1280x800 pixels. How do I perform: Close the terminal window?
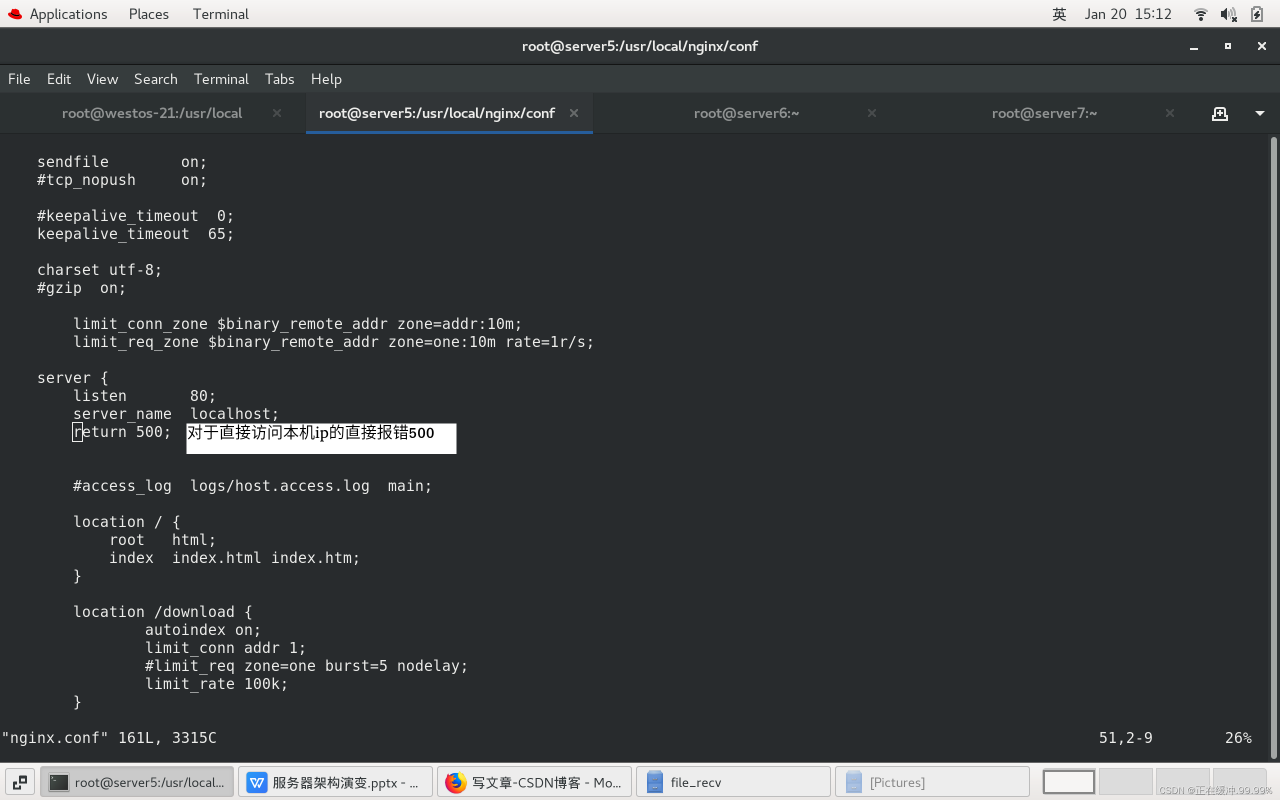(x=1261, y=46)
